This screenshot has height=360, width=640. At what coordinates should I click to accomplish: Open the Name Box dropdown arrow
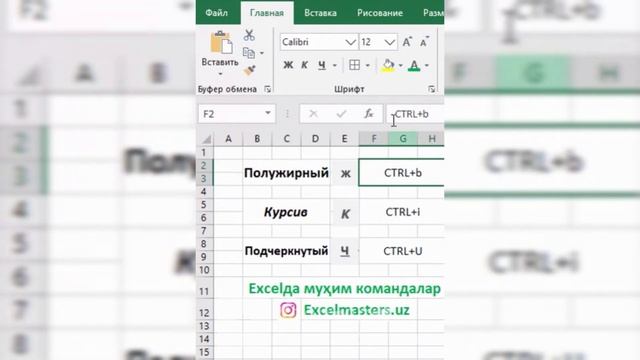tap(268, 113)
